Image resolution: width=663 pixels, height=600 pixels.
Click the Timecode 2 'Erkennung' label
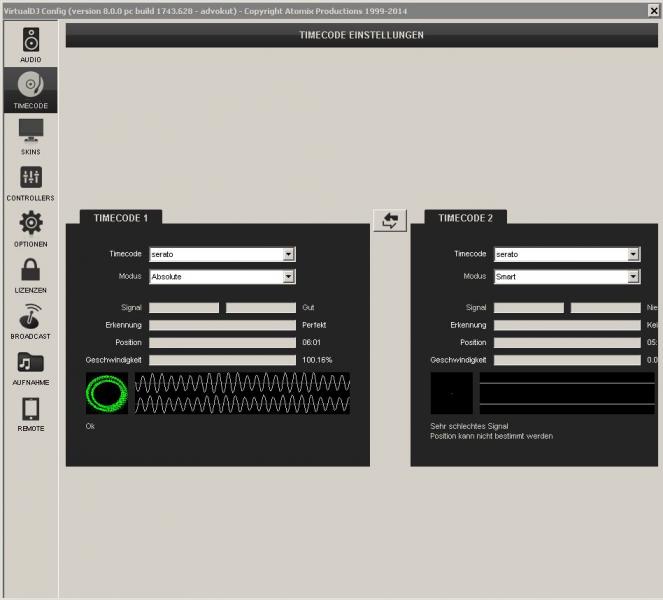click(468, 325)
